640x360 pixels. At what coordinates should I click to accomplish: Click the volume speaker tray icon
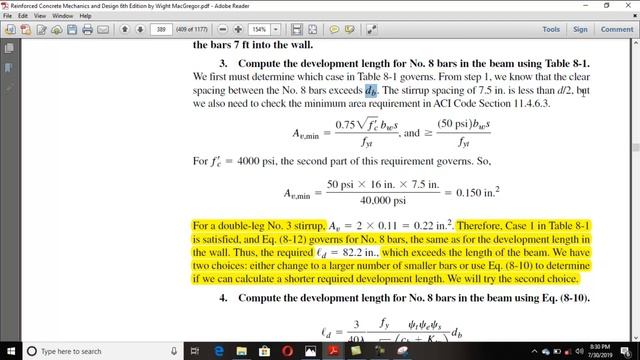tap(579, 351)
